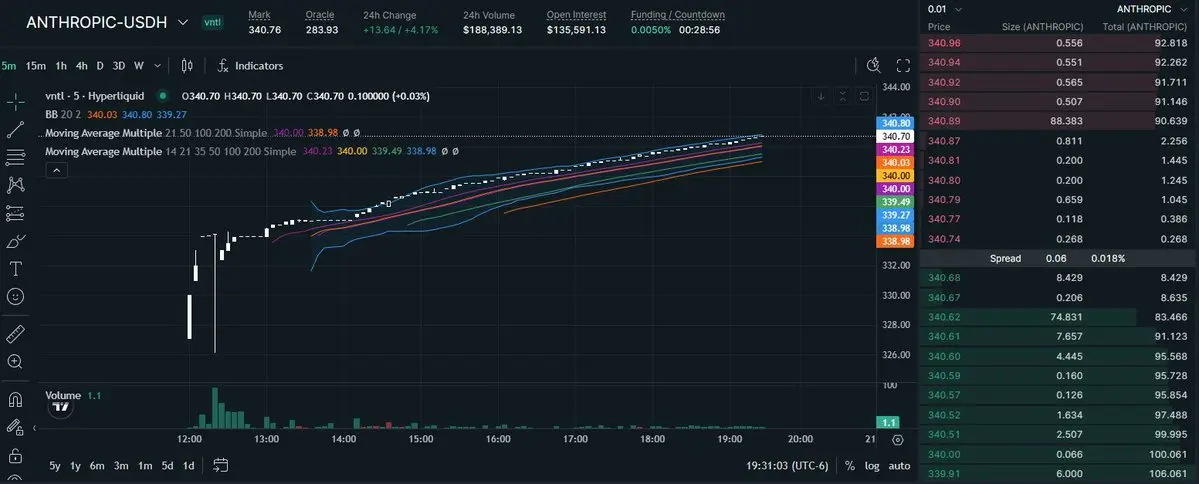The height and width of the screenshot is (484, 1199).
Task: Switch to the 3D timeframe
Action: [x=119, y=66]
